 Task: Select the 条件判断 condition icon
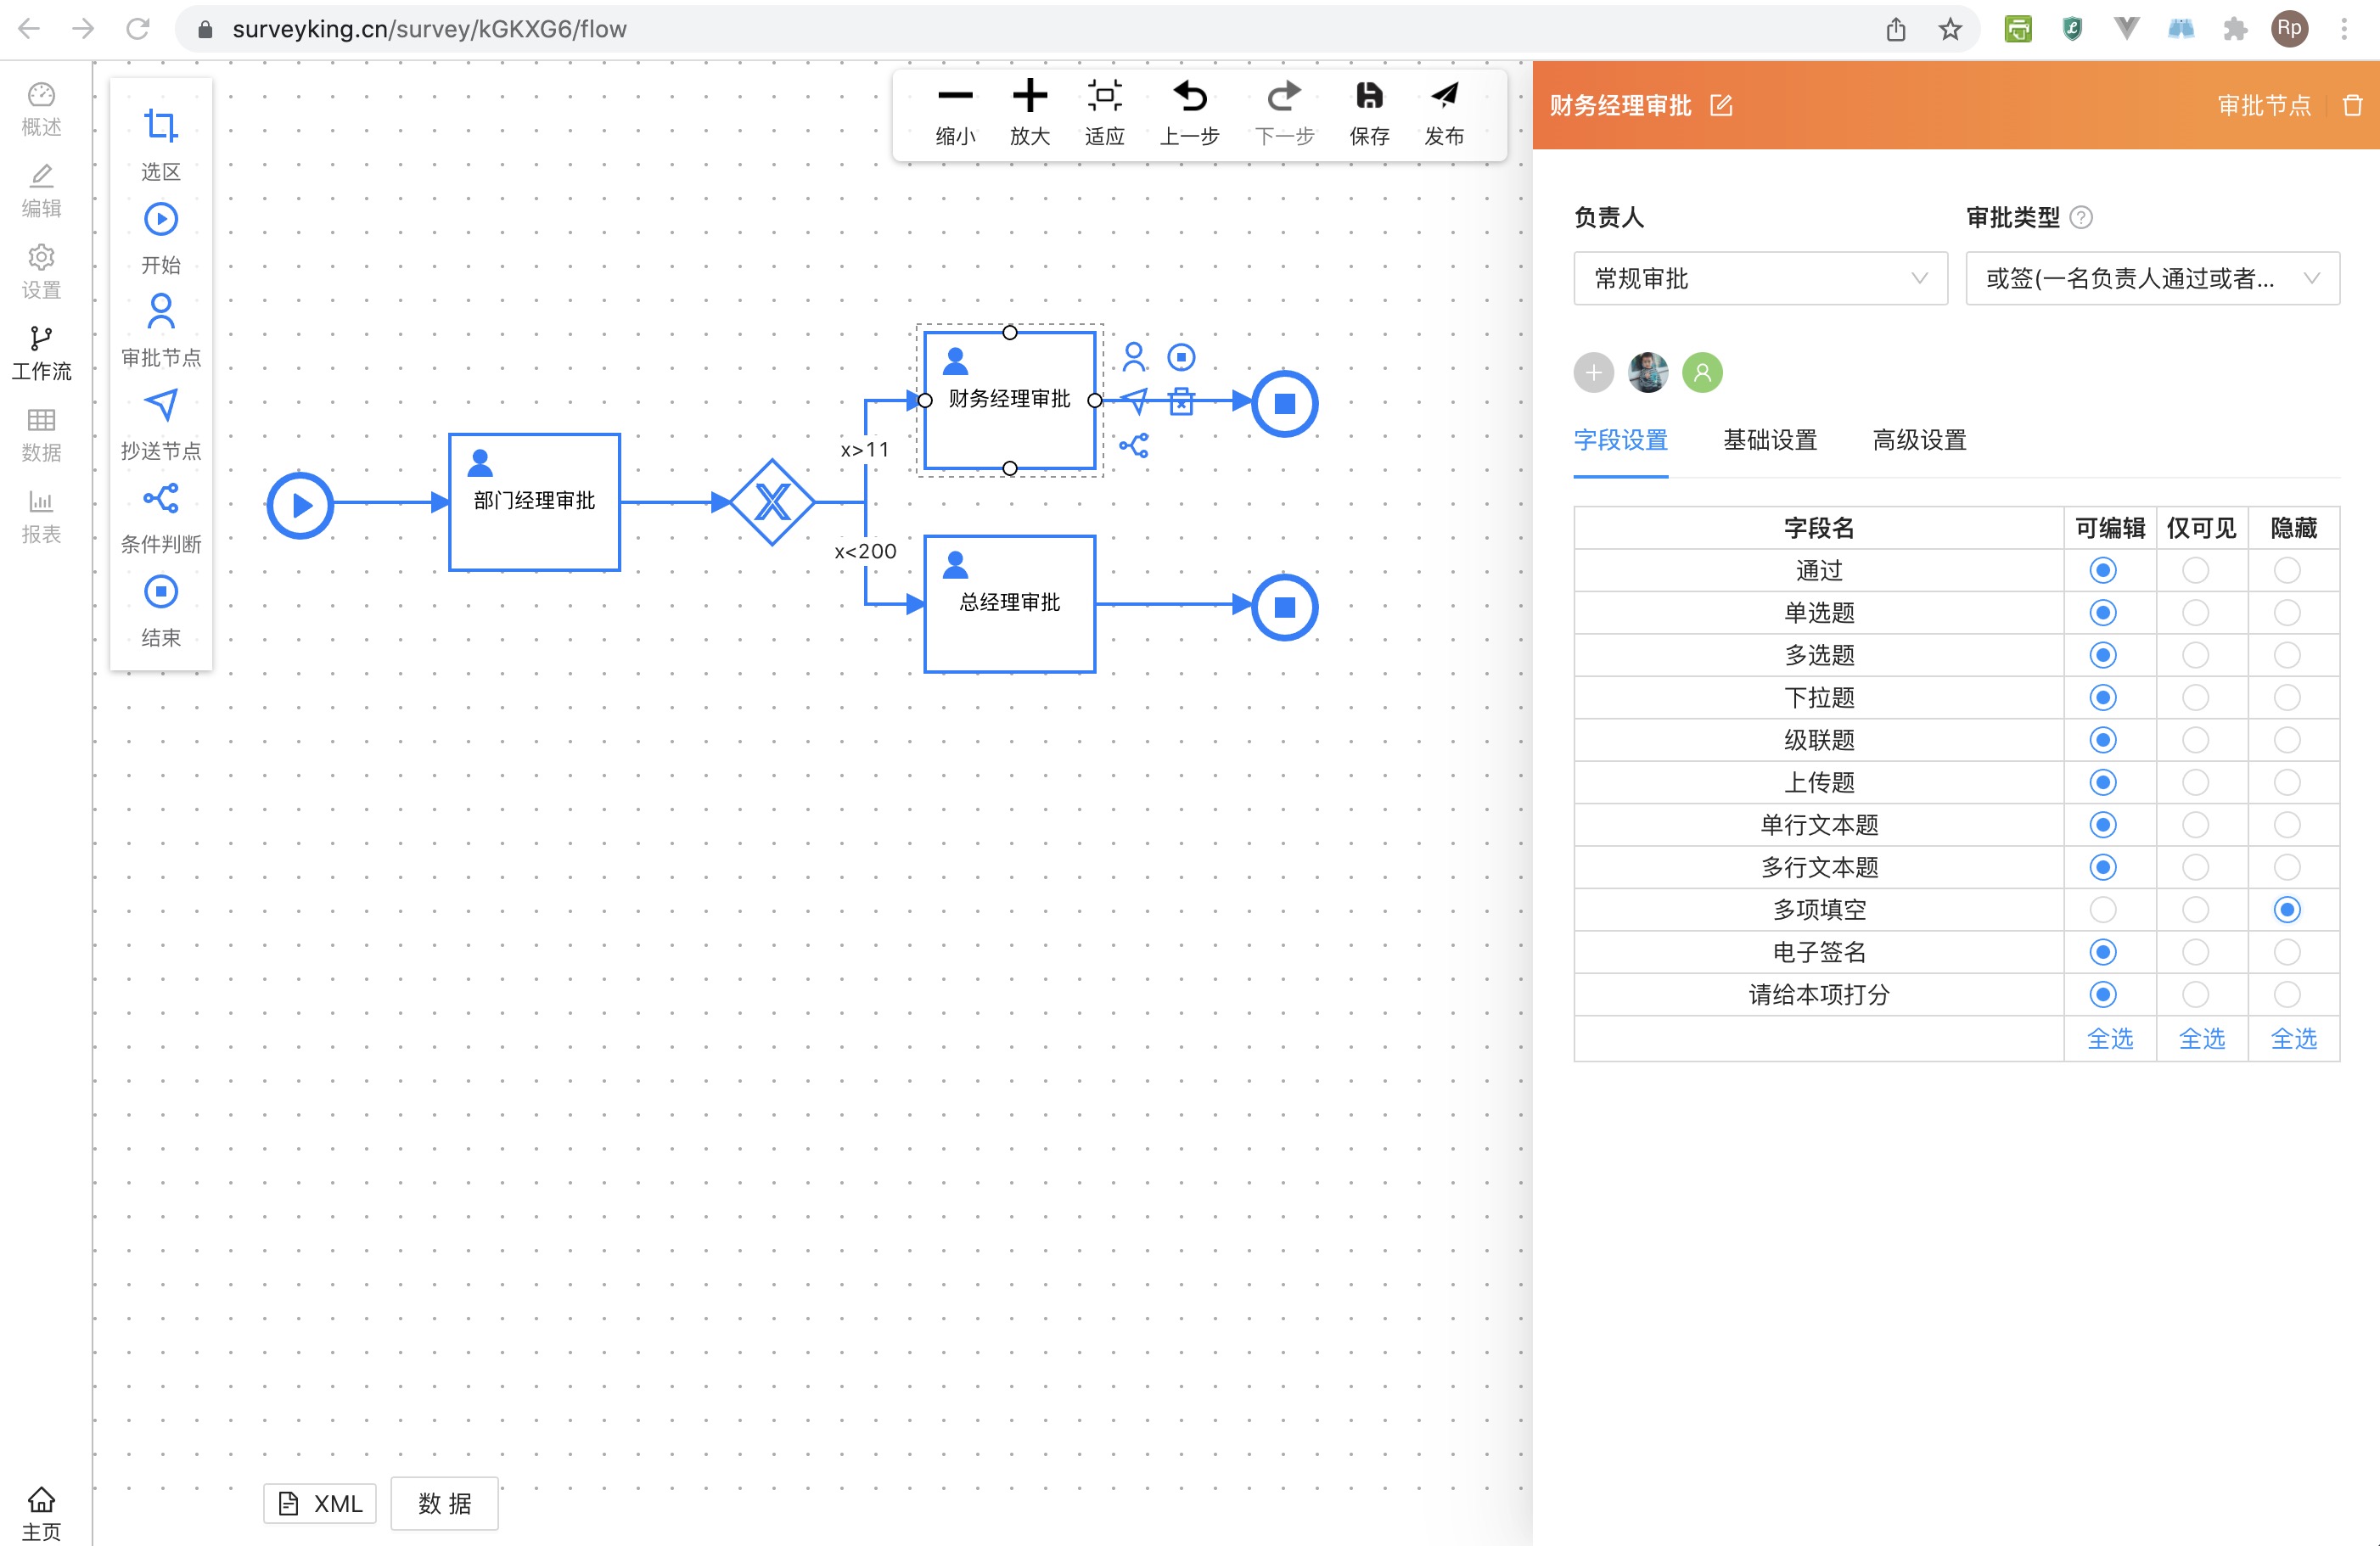[x=160, y=498]
